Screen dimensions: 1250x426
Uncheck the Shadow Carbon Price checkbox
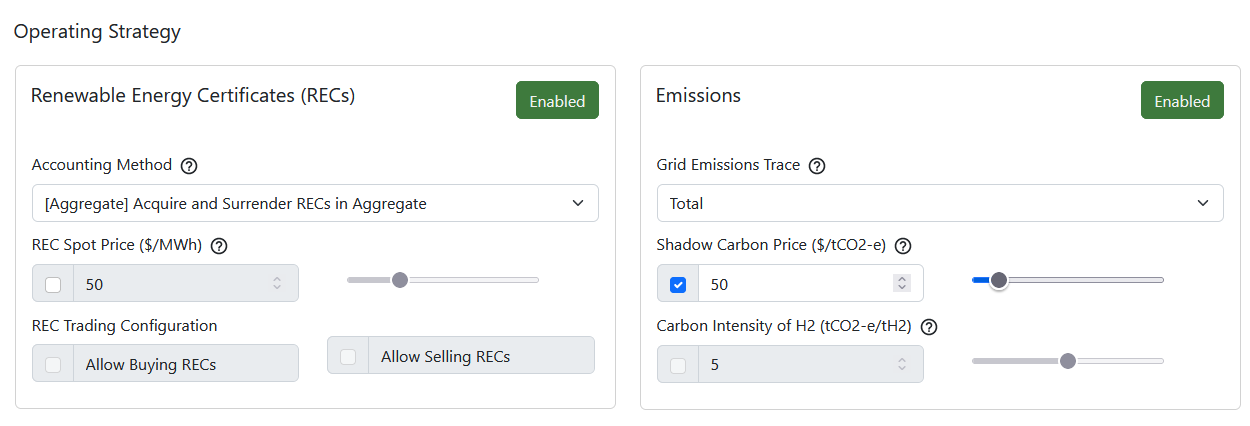[x=678, y=284]
